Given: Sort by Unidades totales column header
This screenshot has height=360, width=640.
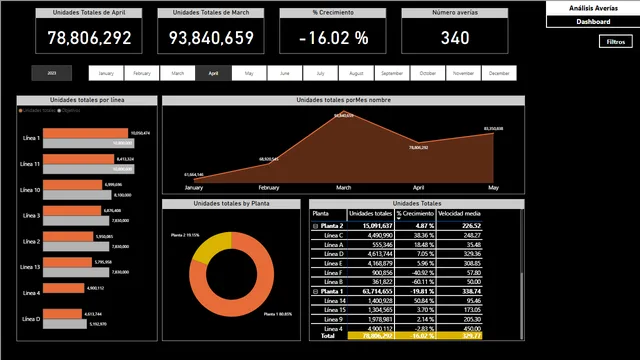Looking at the screenshot, I should (x=371, y=214).
